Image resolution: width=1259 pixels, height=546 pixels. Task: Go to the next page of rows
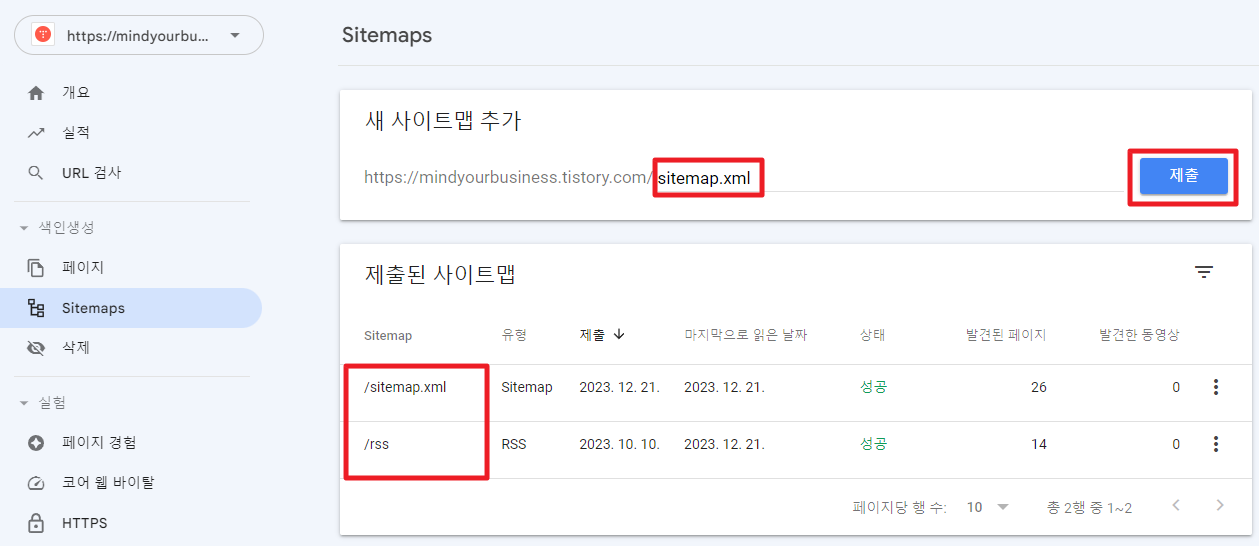tap(1220, 506)
